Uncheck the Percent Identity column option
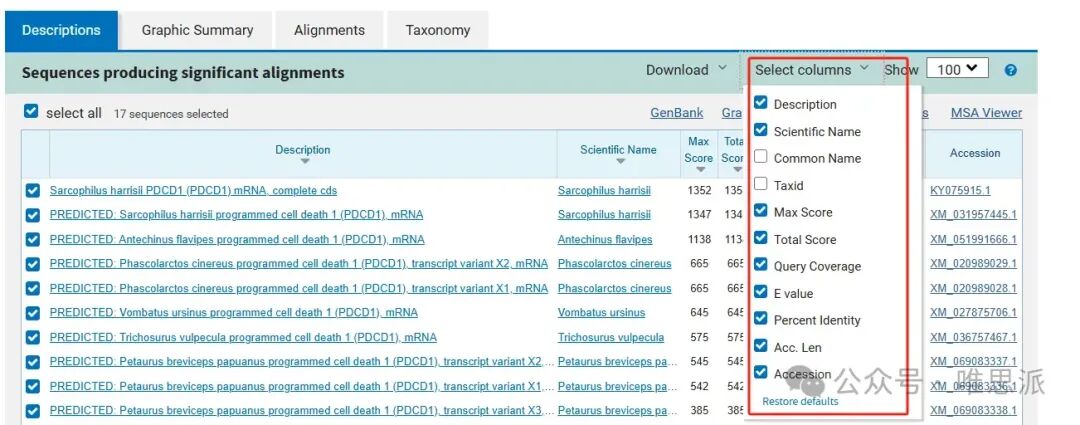 tap(760, 318)
